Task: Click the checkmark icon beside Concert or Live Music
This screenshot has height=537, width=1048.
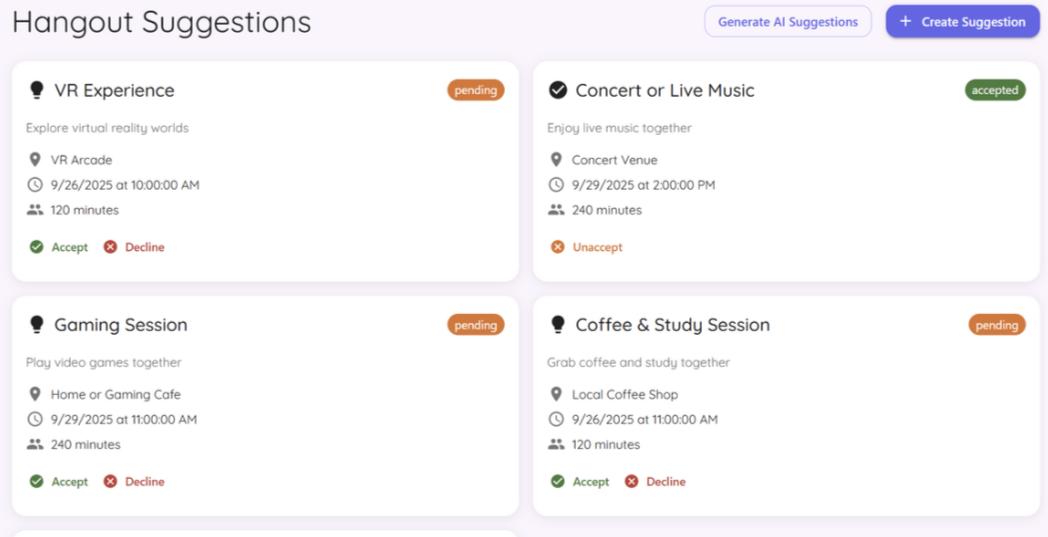Action: (x=558, y=90)
